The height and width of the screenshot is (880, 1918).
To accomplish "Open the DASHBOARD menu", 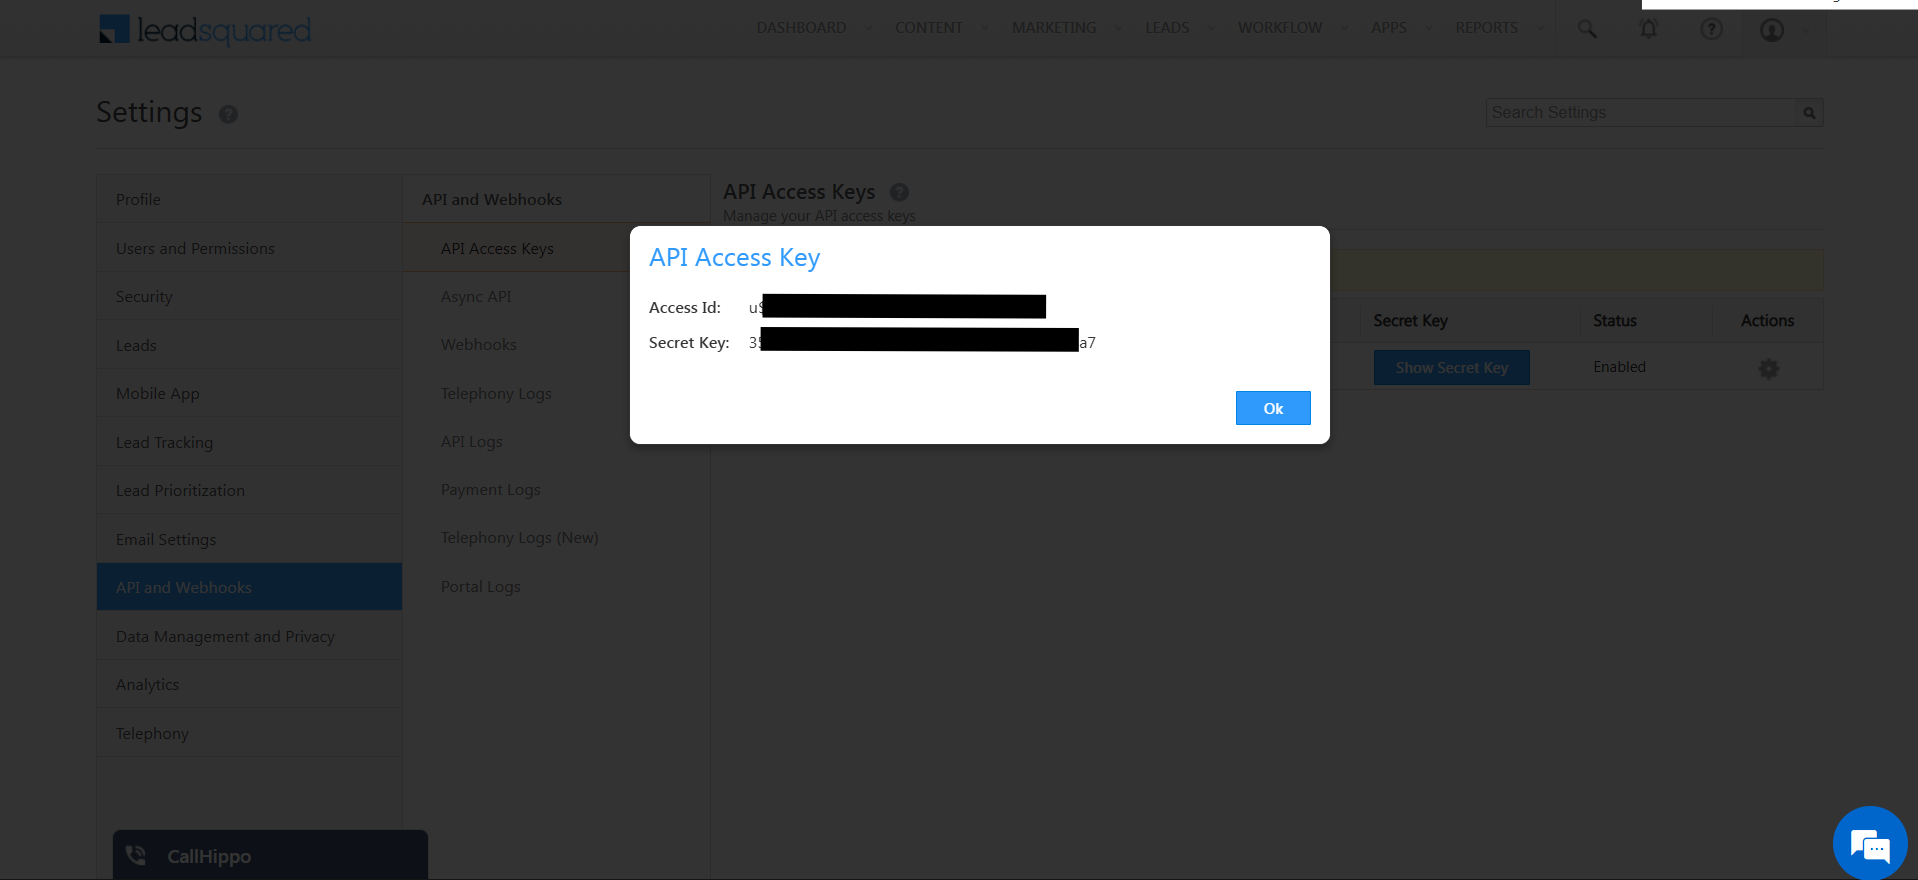I will click(801, 28).
